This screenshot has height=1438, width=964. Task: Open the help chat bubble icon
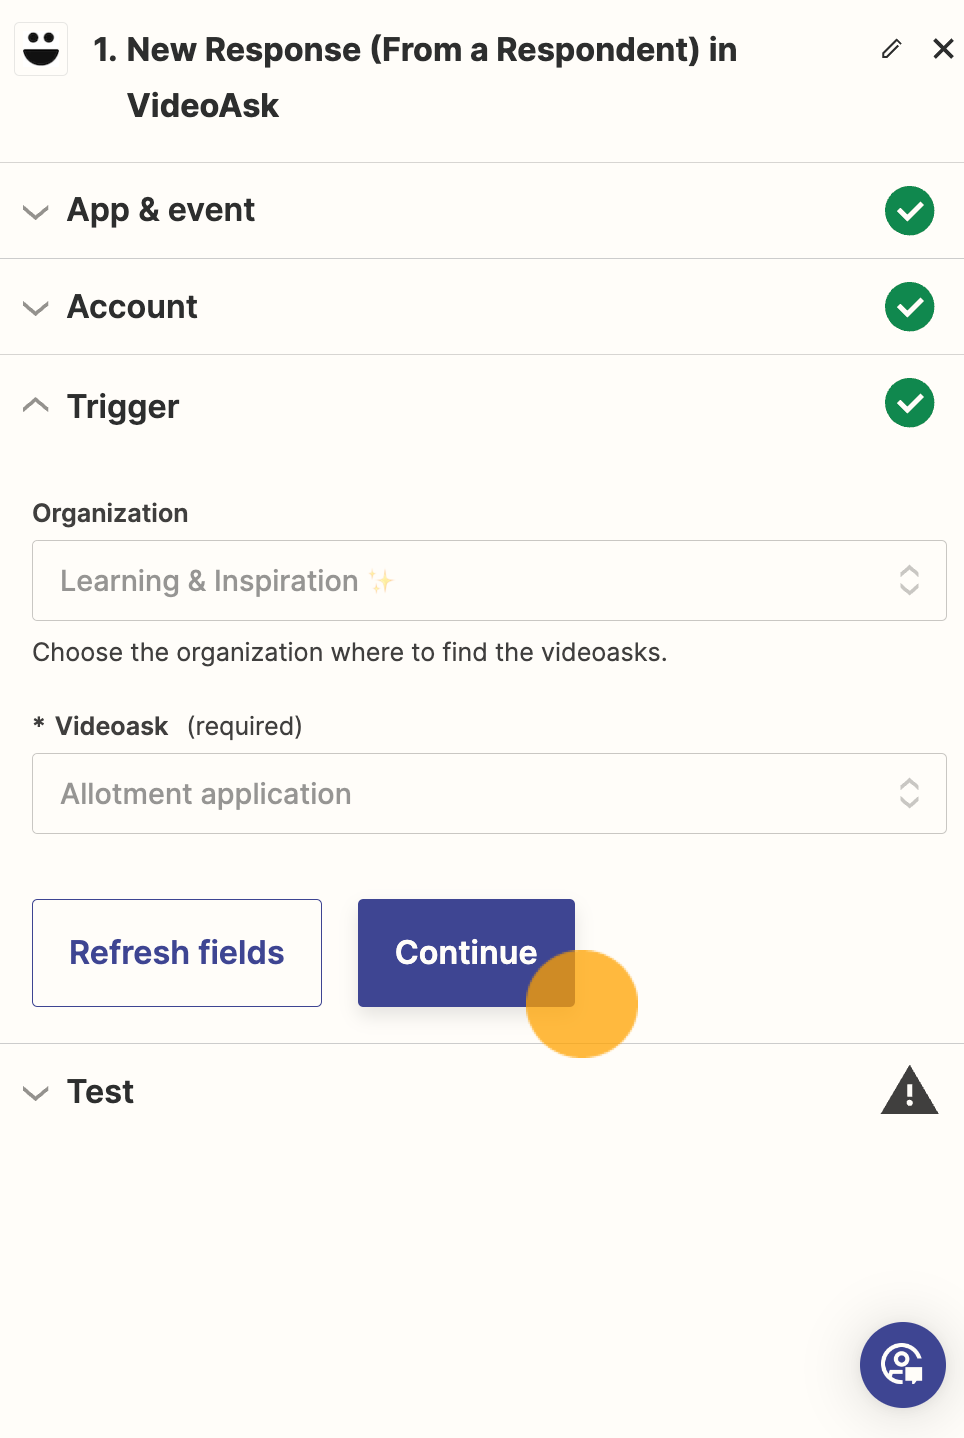coord(903,1365)
